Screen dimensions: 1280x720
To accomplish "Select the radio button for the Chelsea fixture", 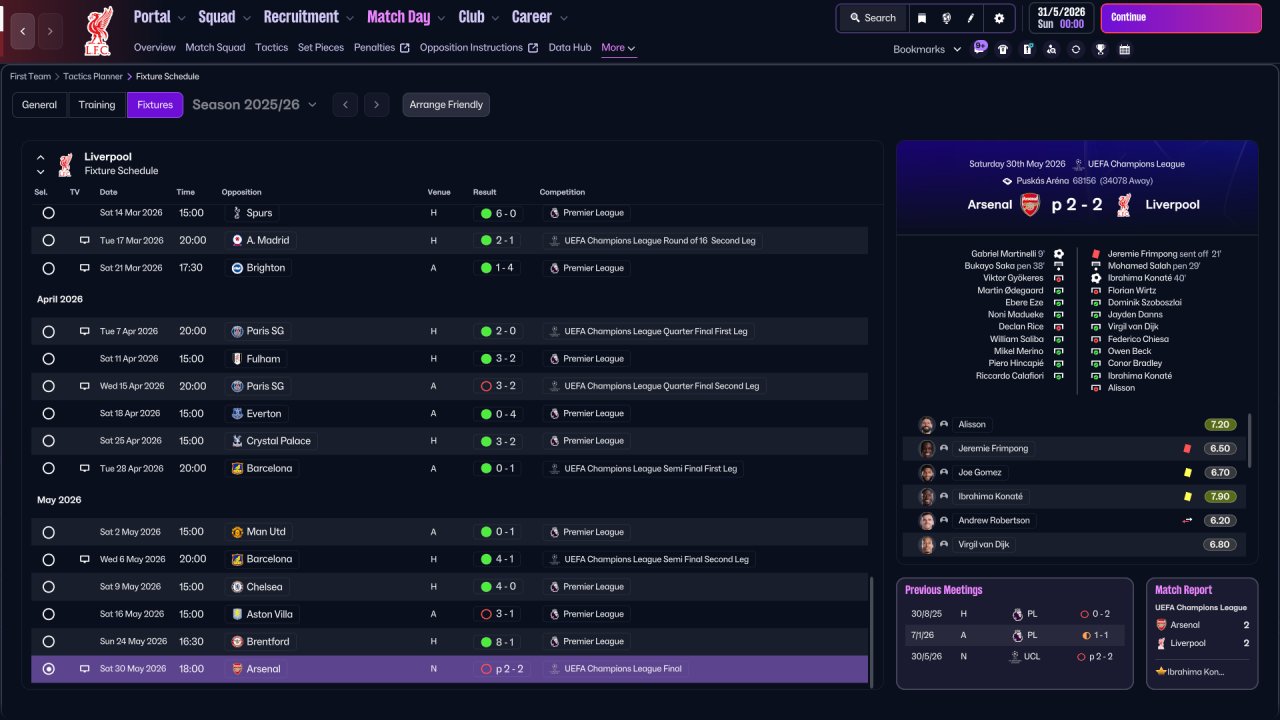I will 48,587.
